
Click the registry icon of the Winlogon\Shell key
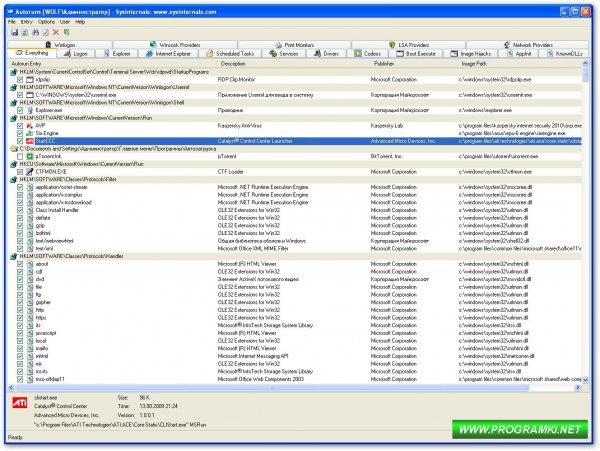tap(14, 103)
